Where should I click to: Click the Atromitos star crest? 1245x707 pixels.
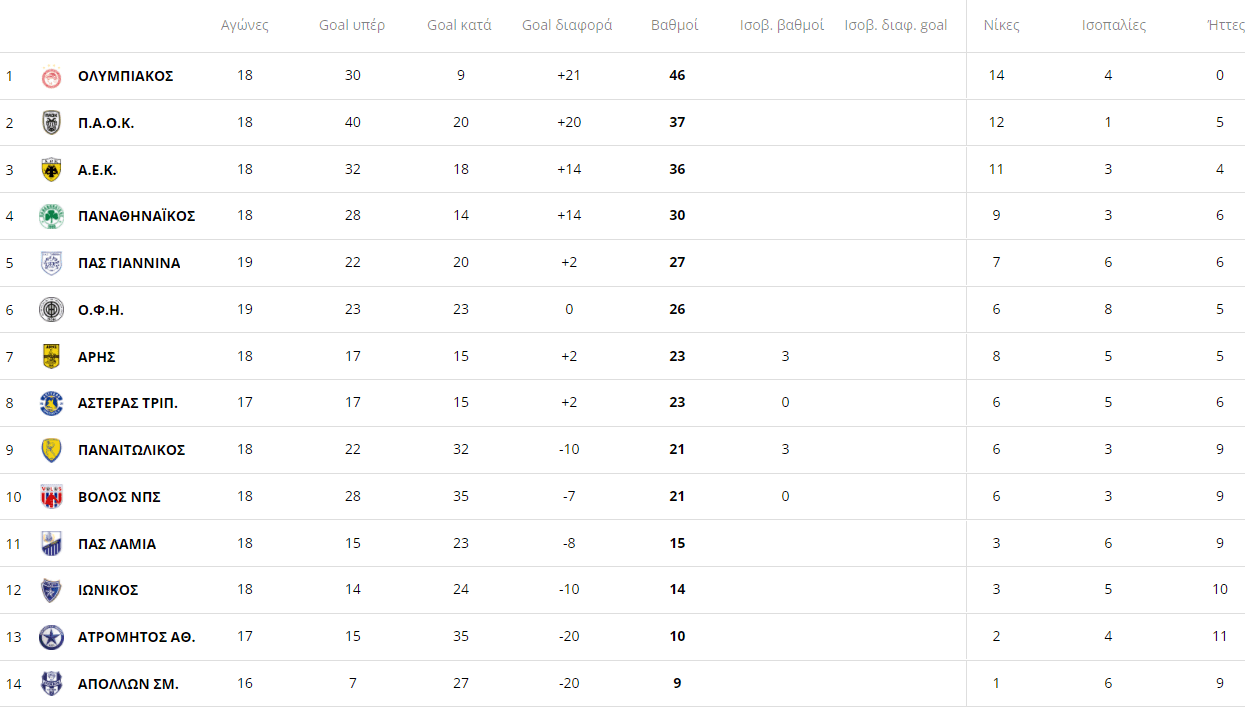click(x=51, y=637)
